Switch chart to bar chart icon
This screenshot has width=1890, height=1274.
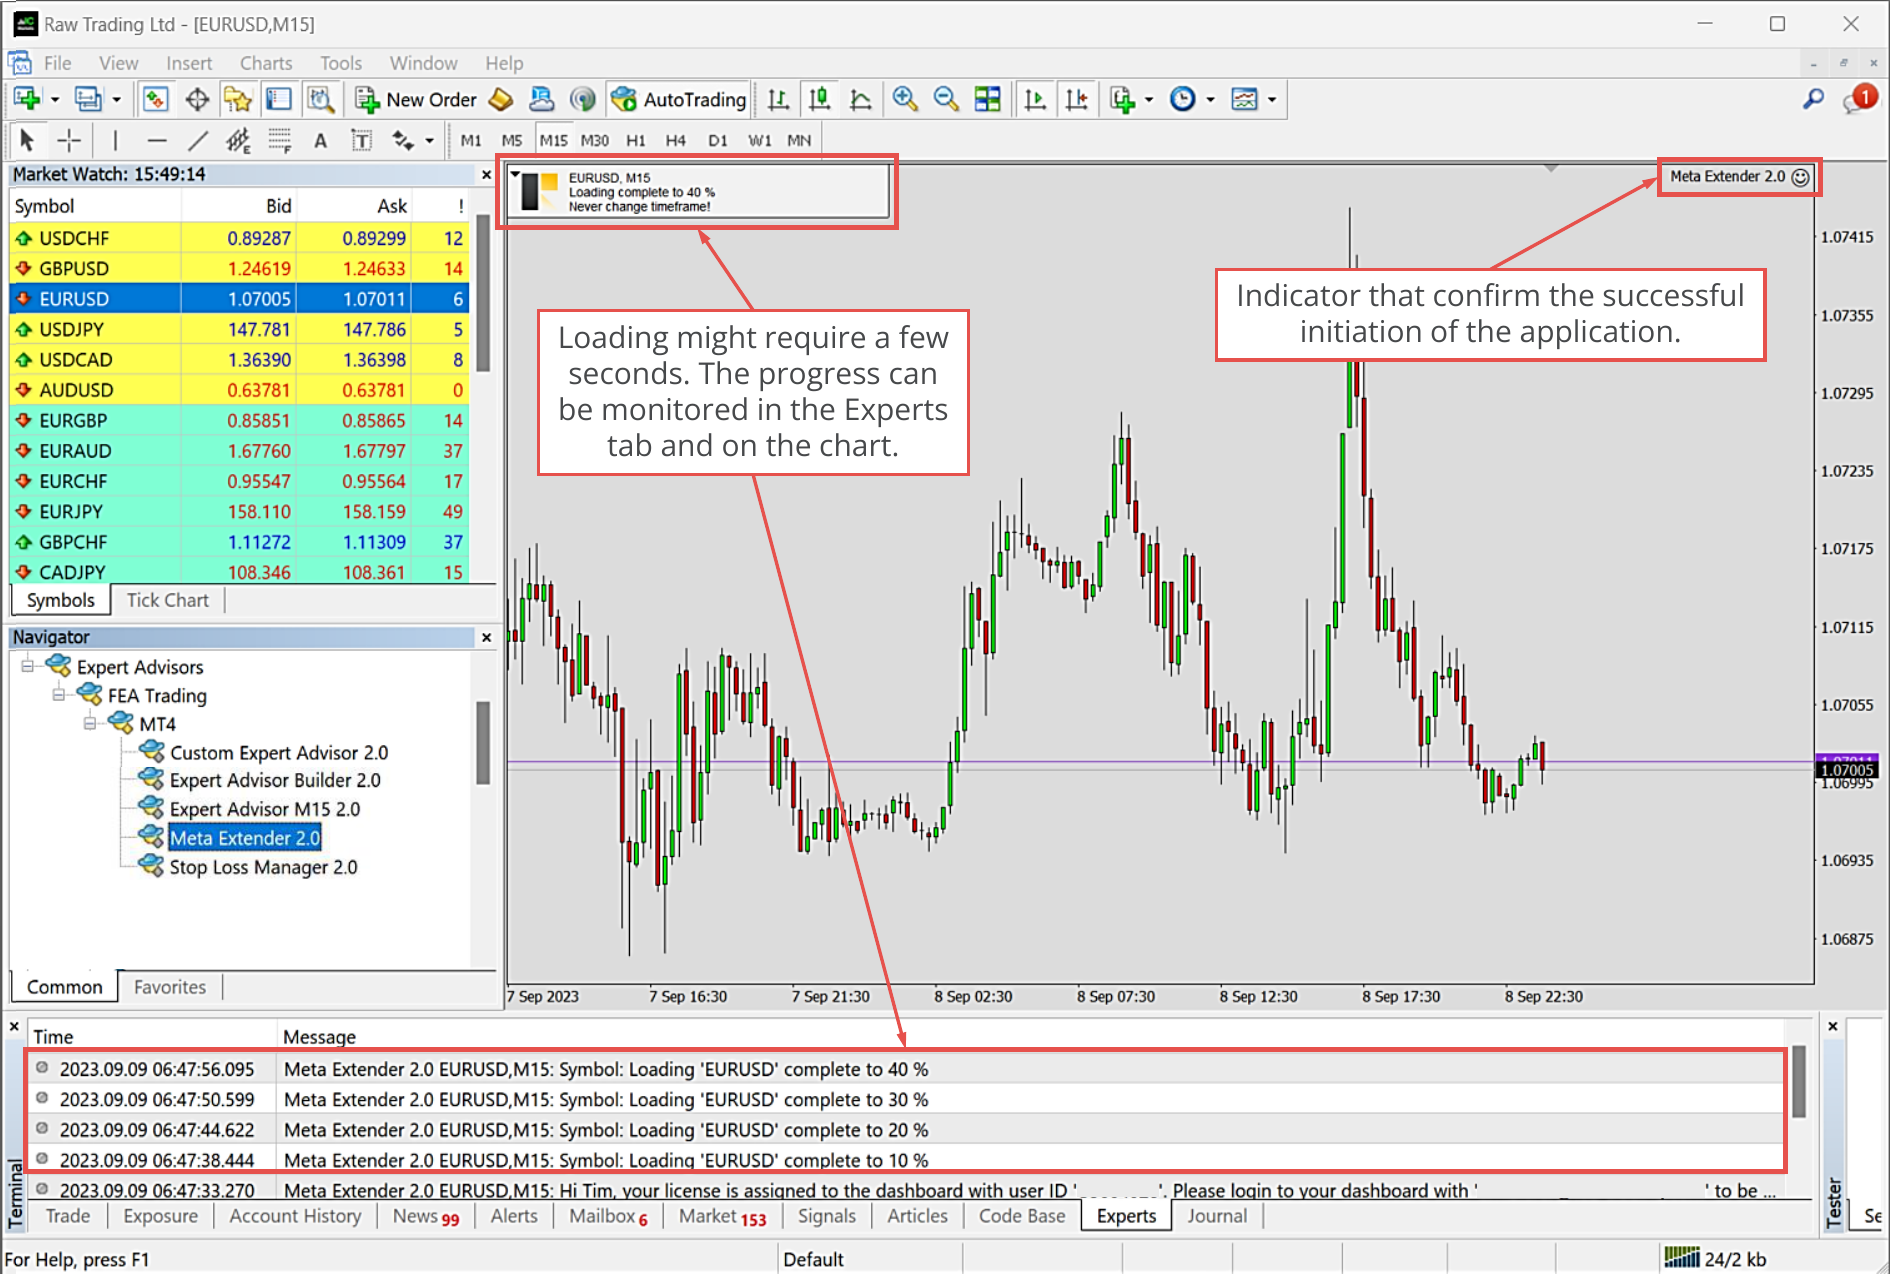click(778, 99)
